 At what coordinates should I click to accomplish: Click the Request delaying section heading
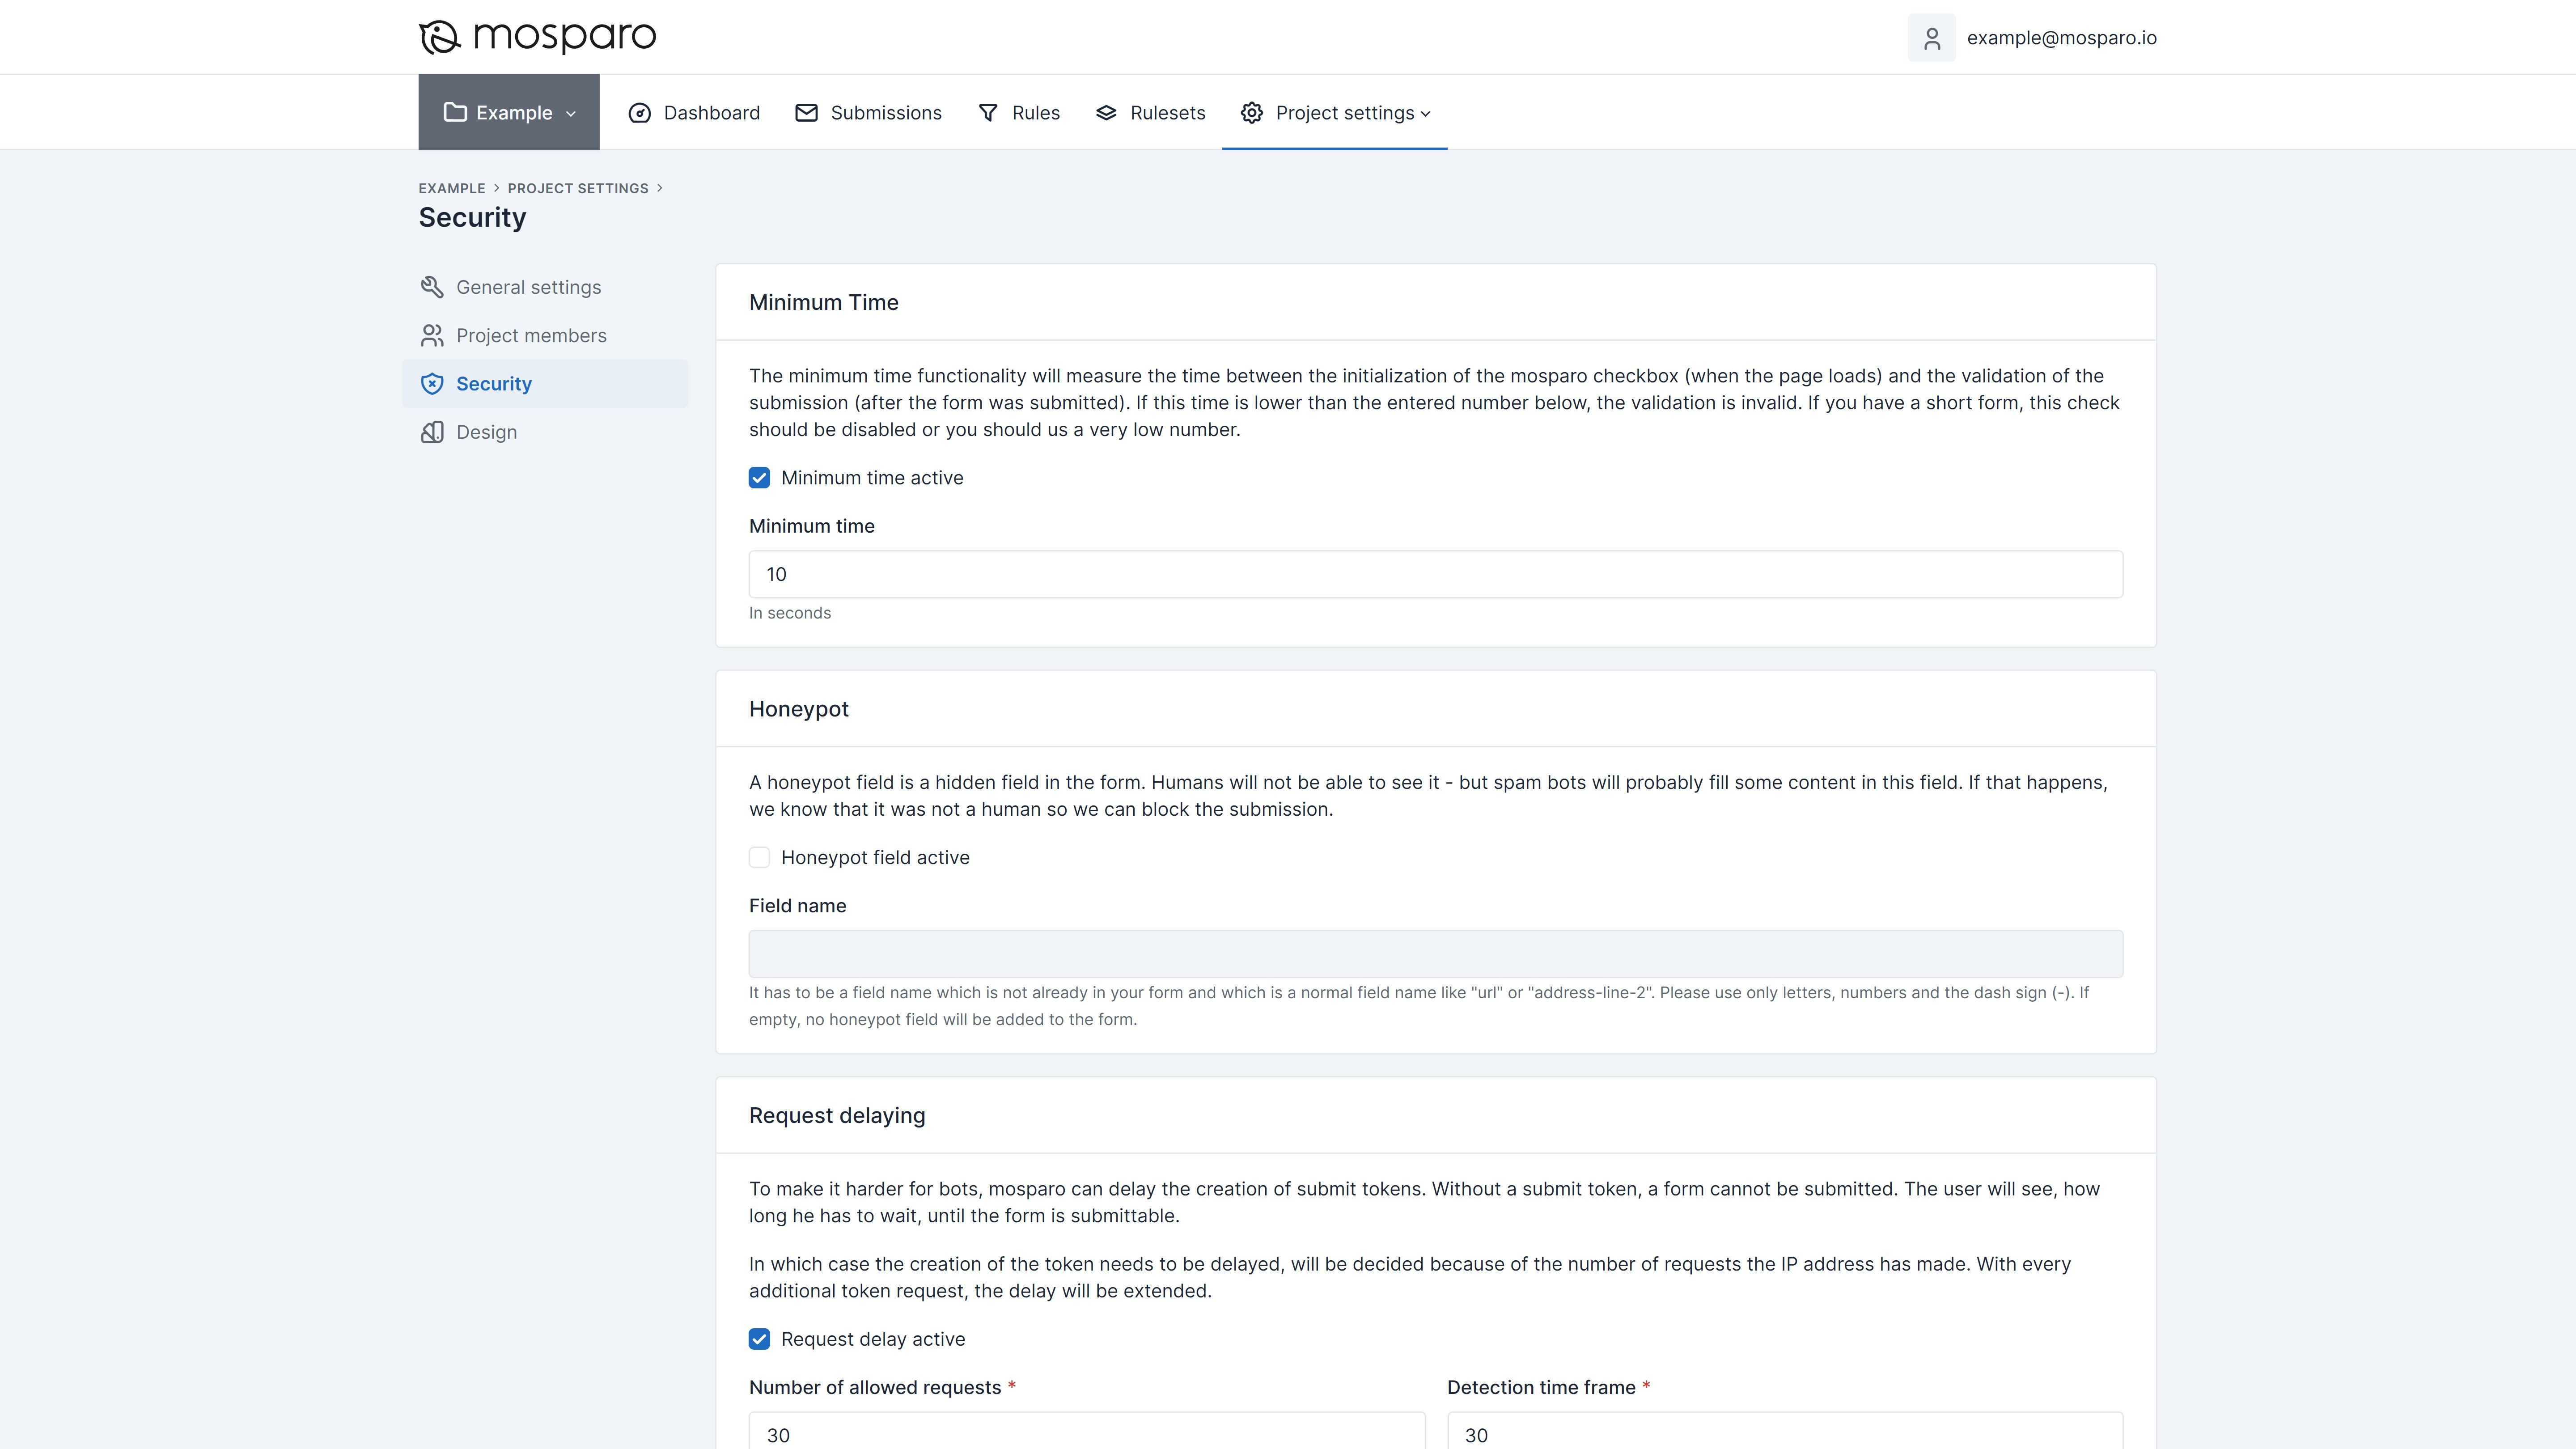point(837,1116)
